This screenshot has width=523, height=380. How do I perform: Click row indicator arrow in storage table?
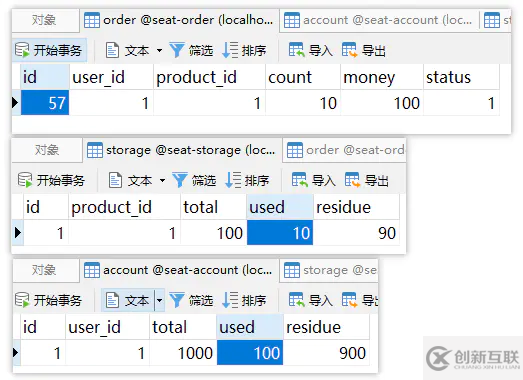point(18,233)
